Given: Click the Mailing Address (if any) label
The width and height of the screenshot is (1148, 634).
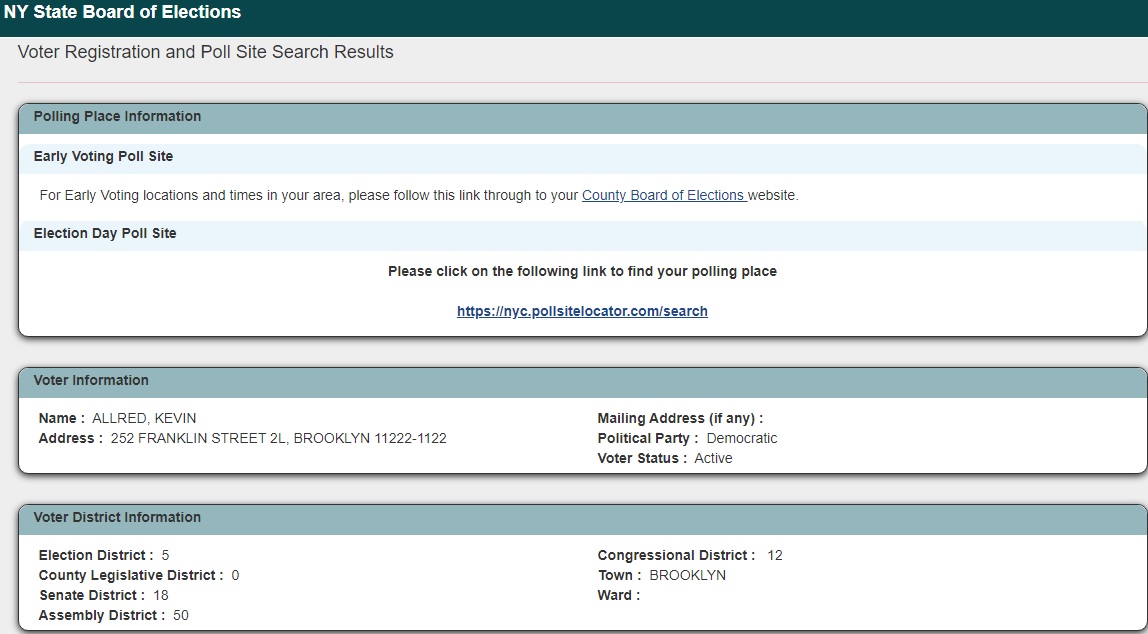Looking at the screenshot, I should [x=680, y=419].
